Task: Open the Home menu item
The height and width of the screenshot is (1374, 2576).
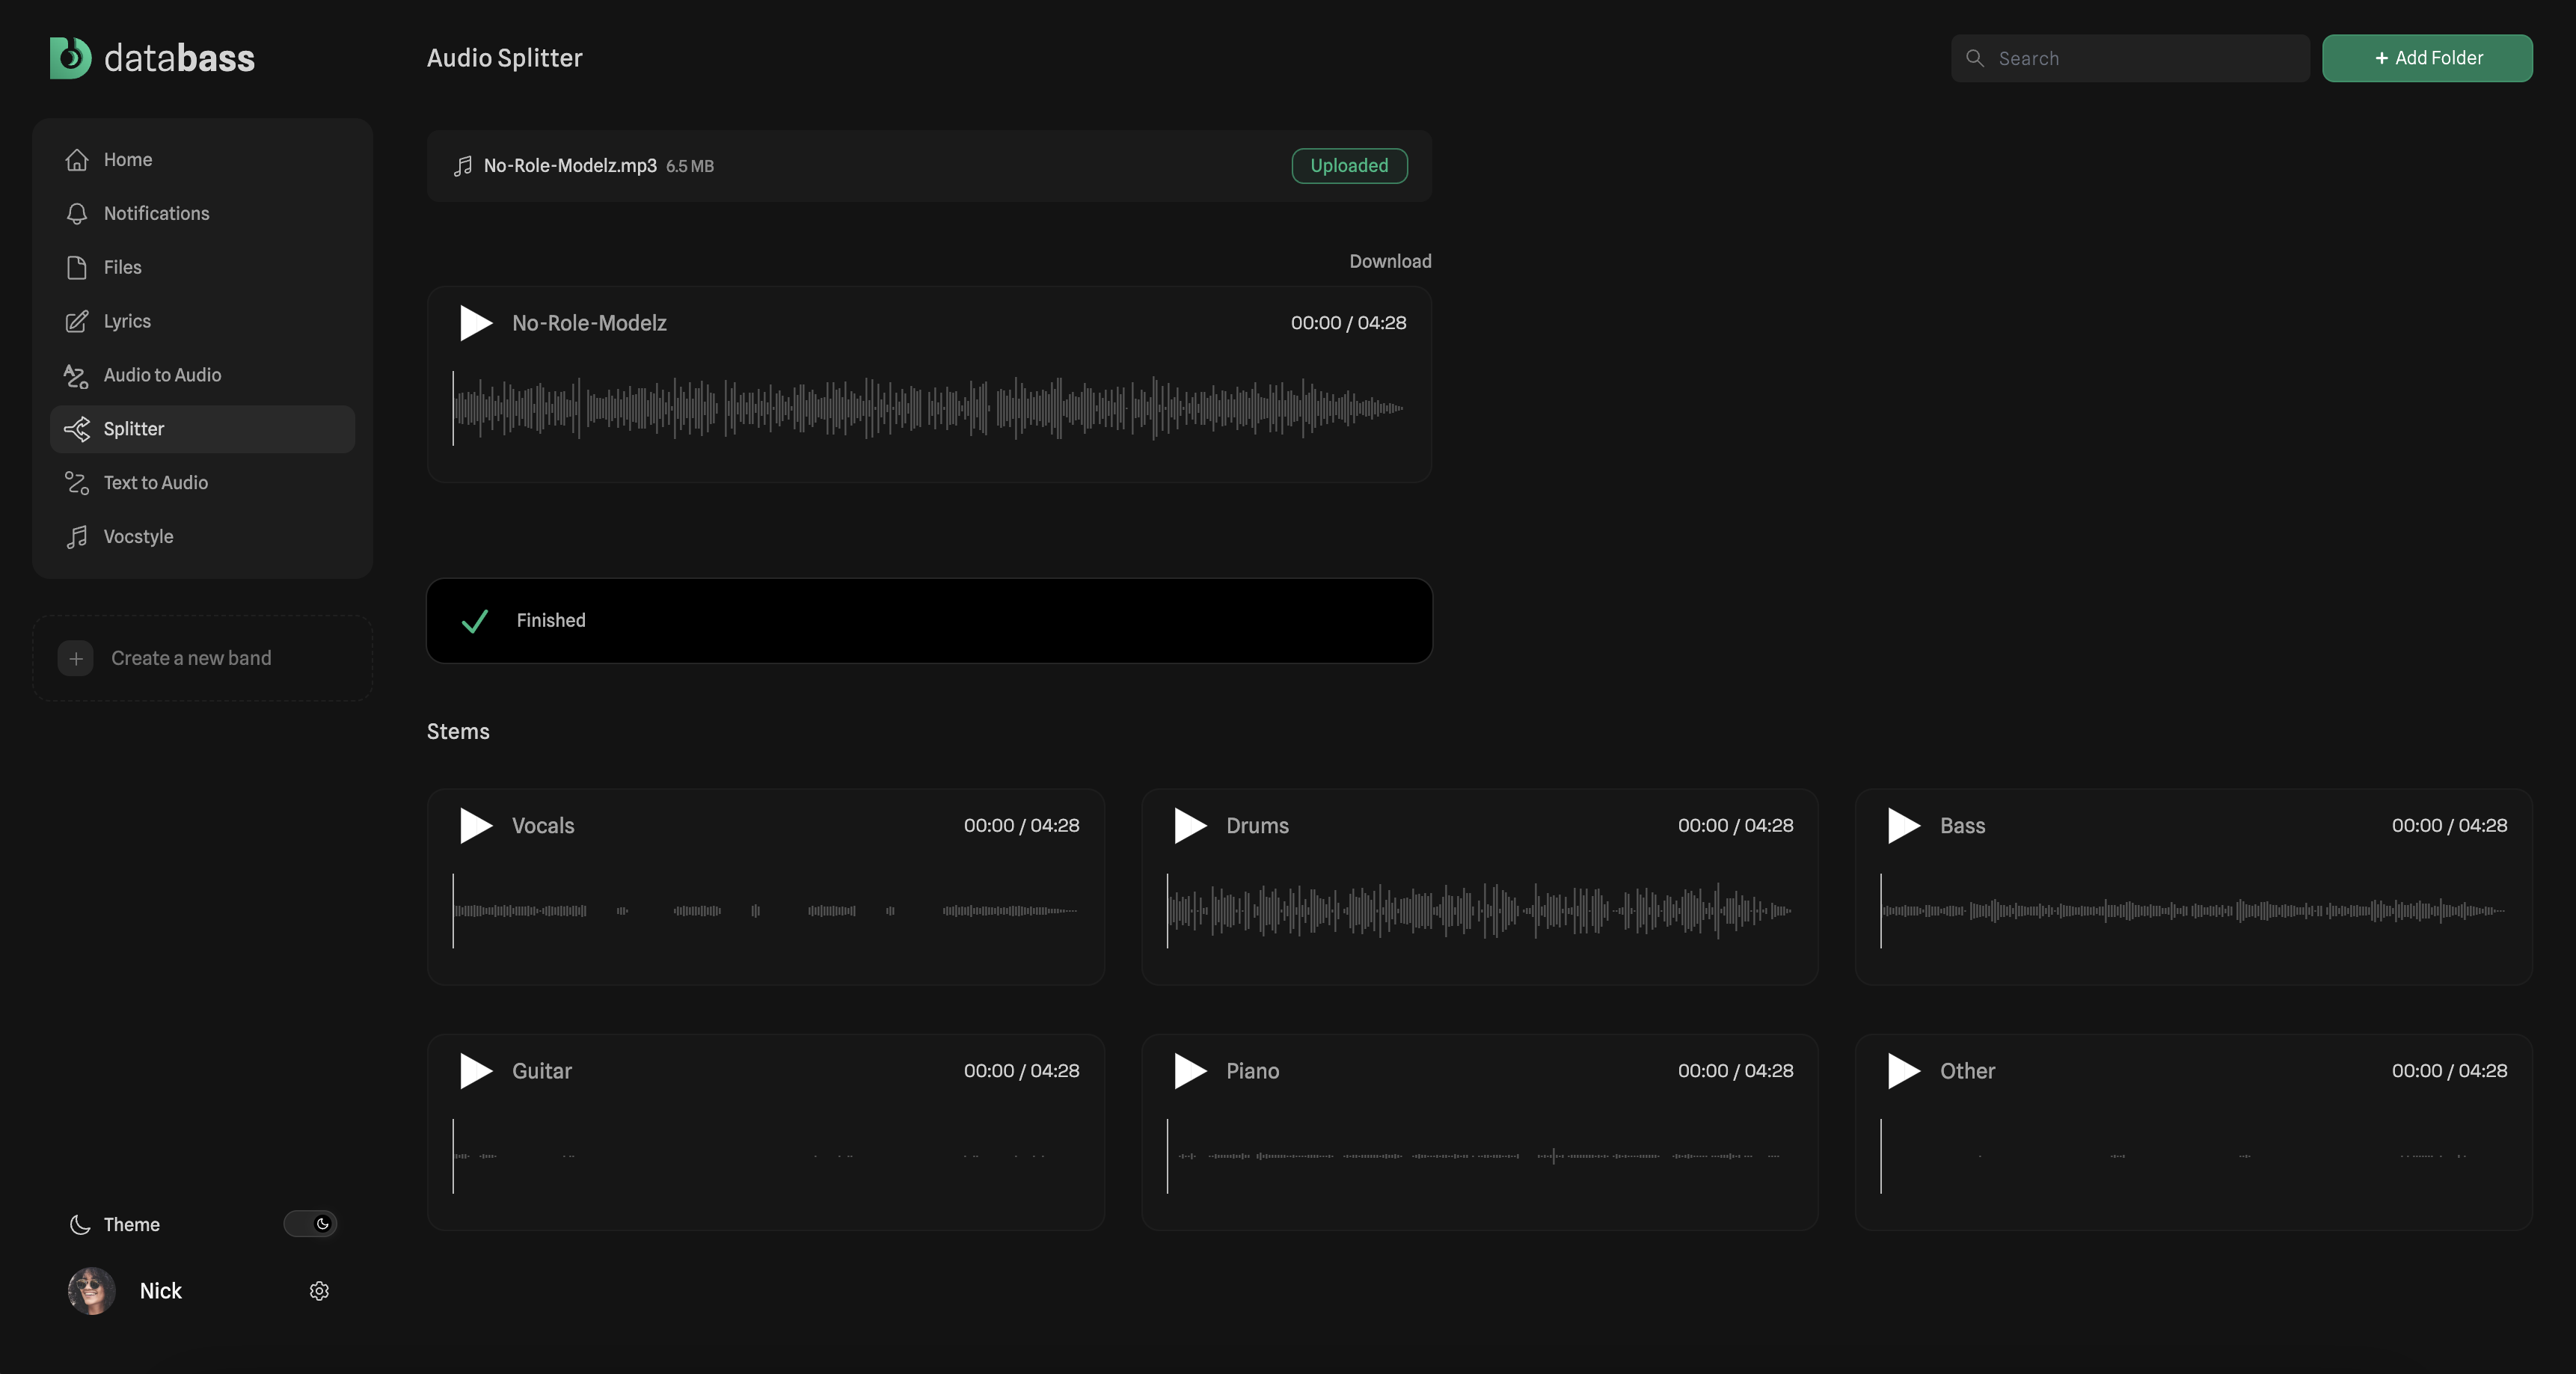Action: (203, 160)
